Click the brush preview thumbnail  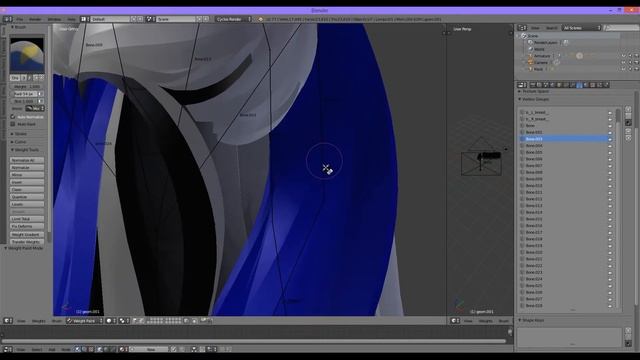tap(27, 56)
